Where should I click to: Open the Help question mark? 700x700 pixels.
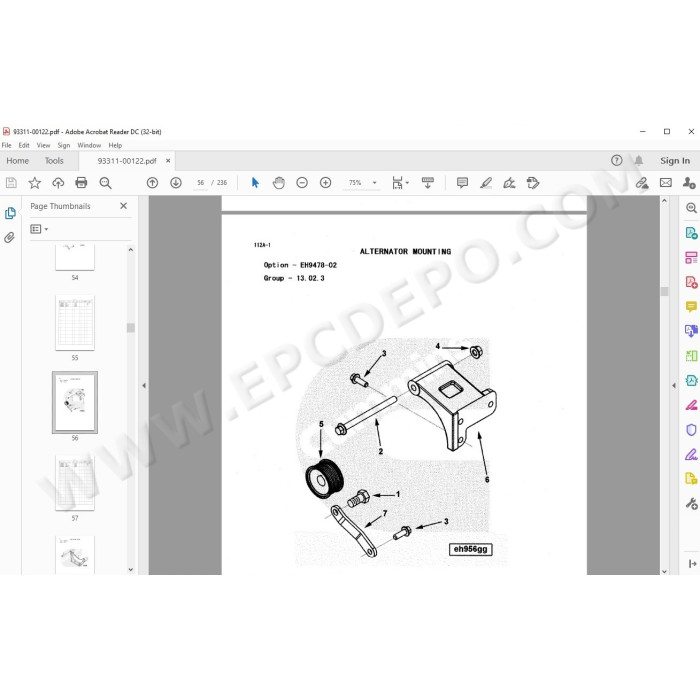coord(617,160)
